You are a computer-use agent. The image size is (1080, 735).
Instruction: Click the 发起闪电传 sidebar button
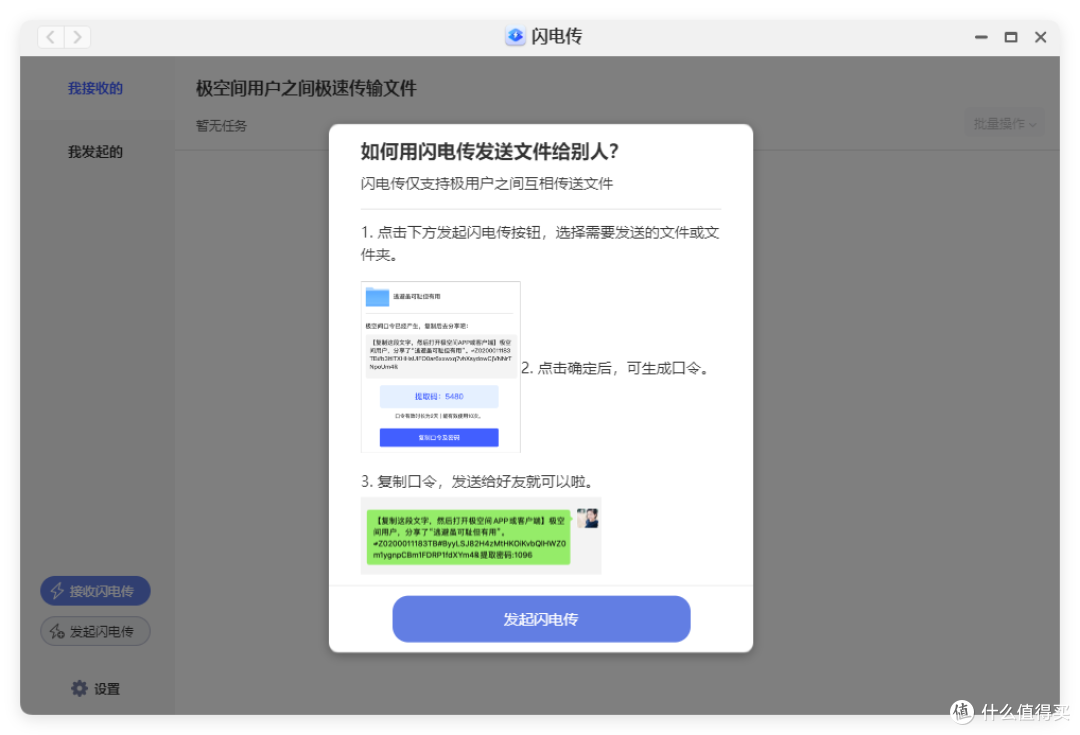[95, 631]
